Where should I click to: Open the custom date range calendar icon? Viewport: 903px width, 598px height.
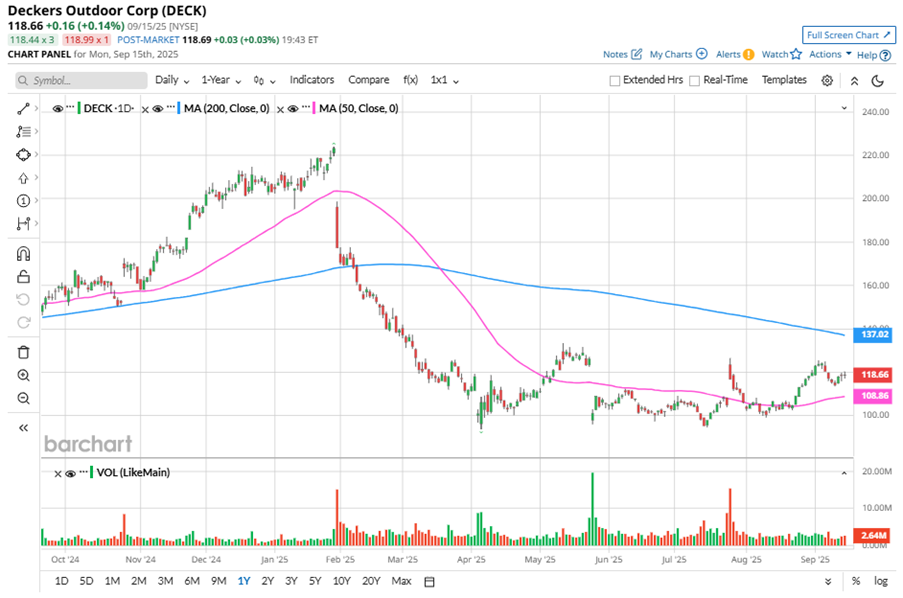429,581
